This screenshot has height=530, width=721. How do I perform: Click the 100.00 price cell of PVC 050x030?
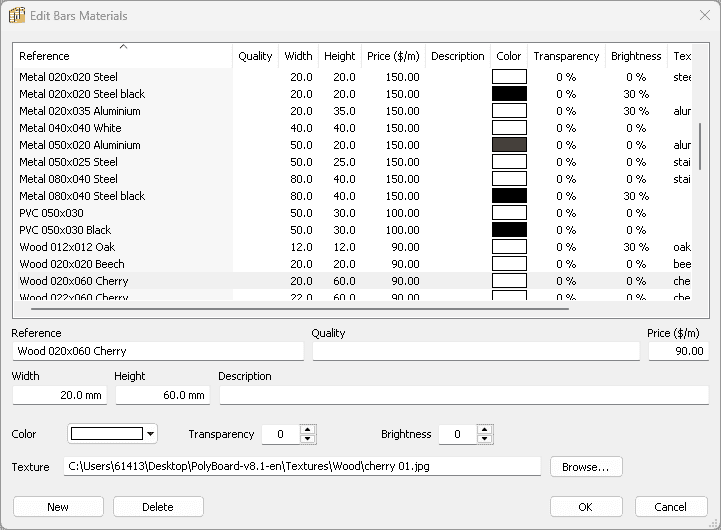(x=402, y=213)
